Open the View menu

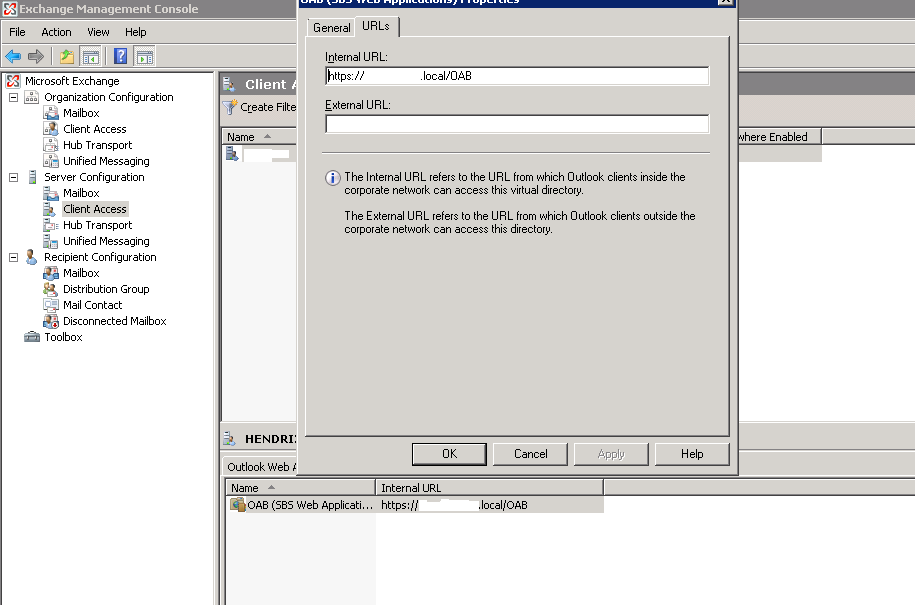coord(98,32)
